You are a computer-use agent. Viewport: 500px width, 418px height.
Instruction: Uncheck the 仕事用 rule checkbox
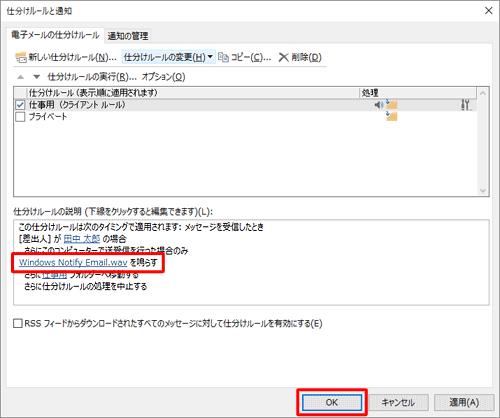20,105
